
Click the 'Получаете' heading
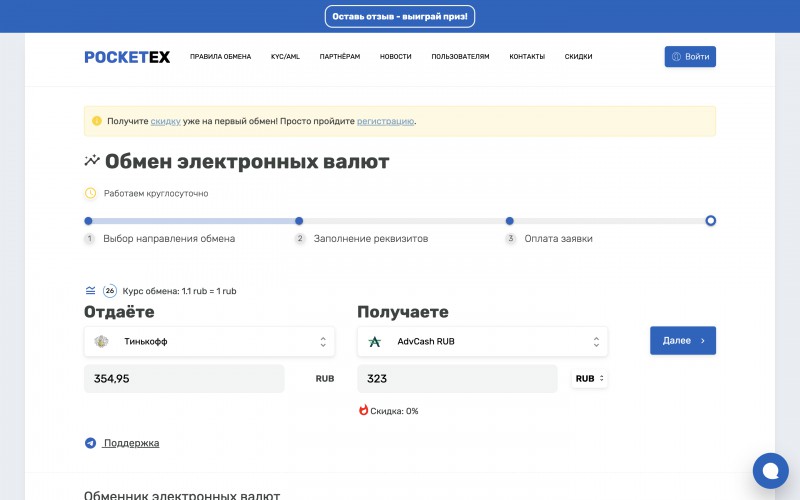coord(403,312)
